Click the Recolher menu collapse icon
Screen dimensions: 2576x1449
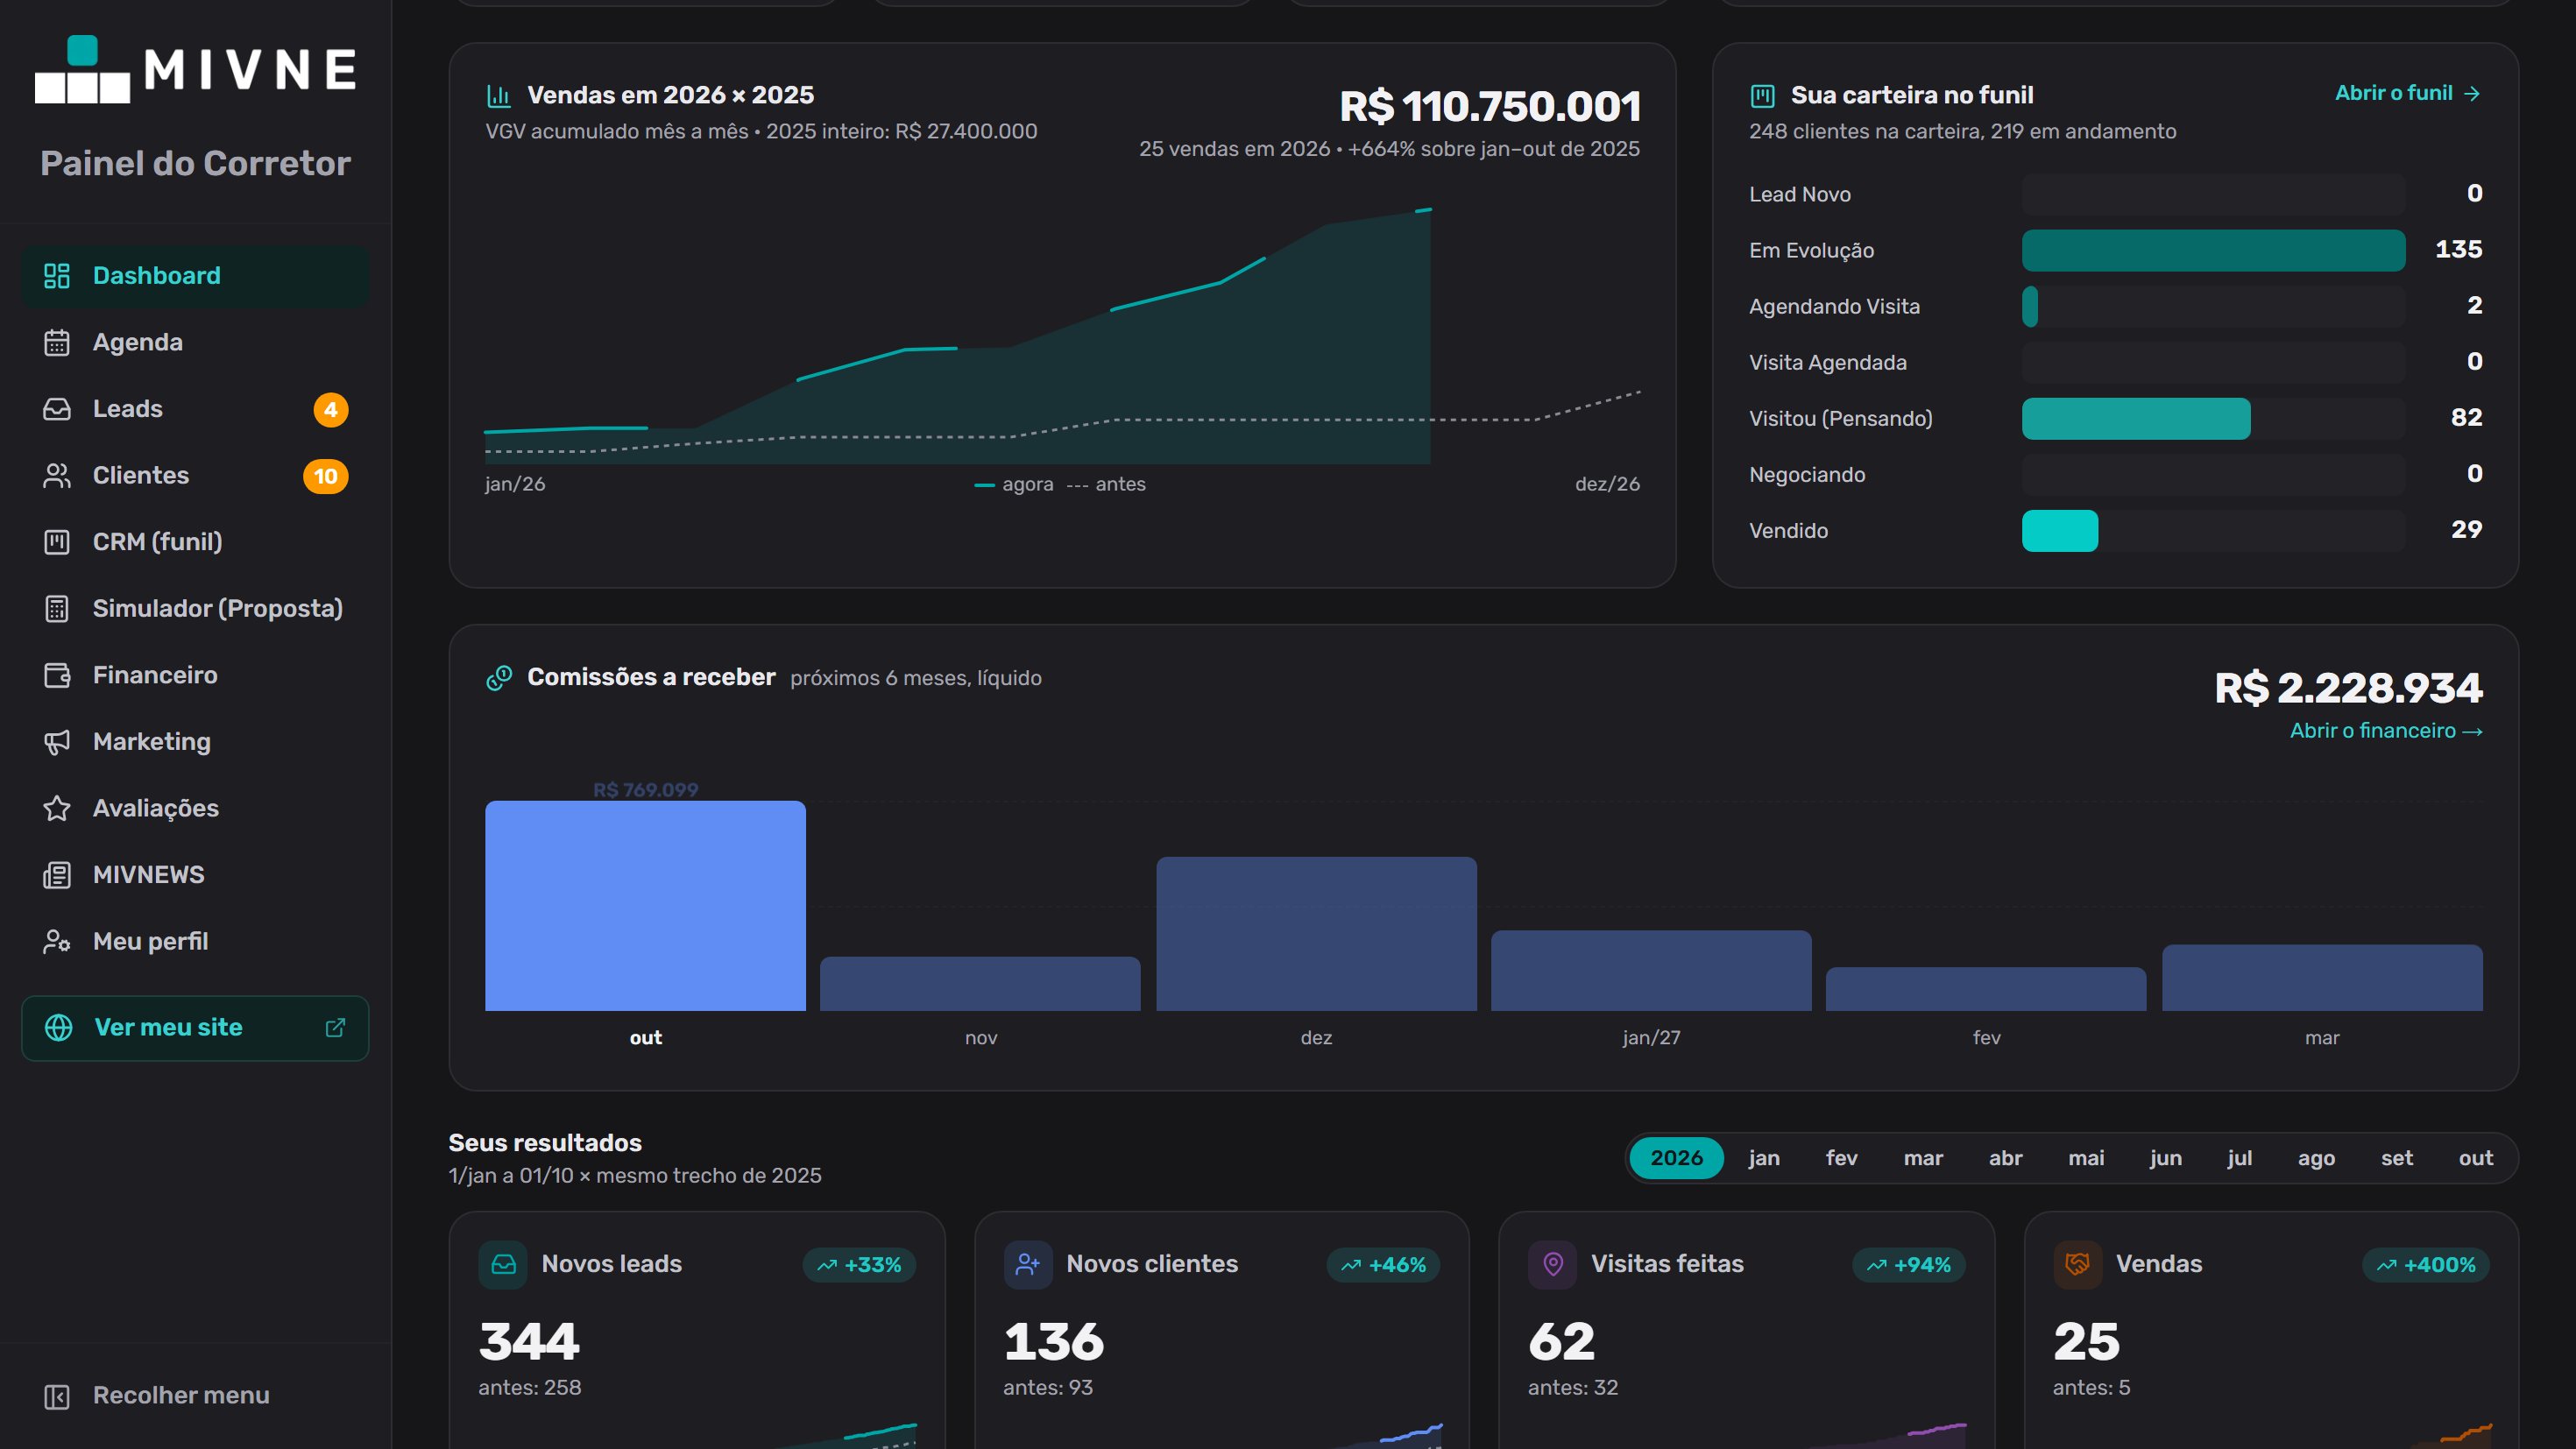point(57,1397)
